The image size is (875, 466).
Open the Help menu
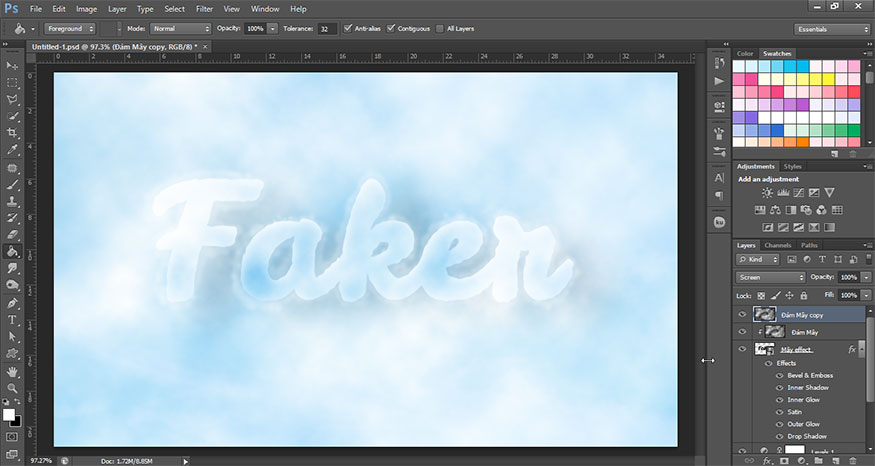(x=298, y=9)
